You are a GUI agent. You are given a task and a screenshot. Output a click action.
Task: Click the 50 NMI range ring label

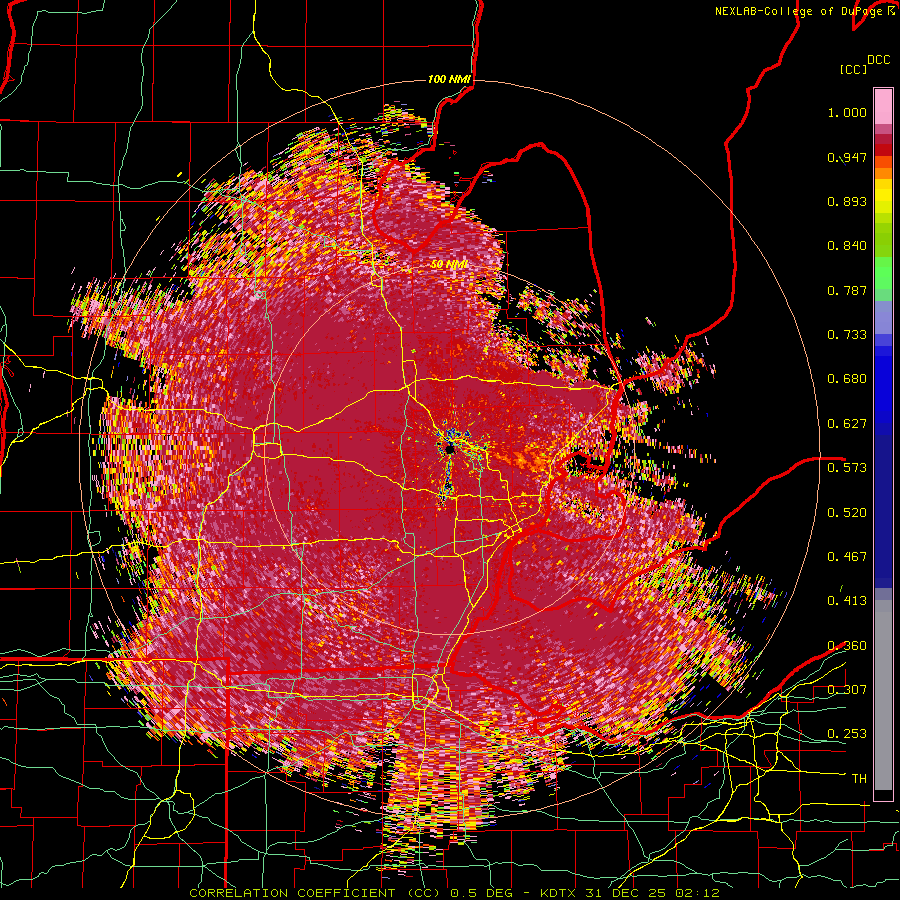(449, 265)
